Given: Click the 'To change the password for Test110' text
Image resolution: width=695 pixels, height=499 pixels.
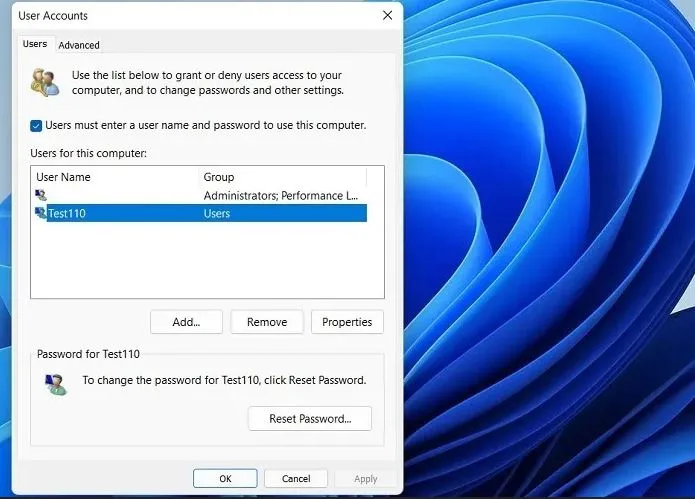Looking at the screenshot, I should click(x=224, y=380).
